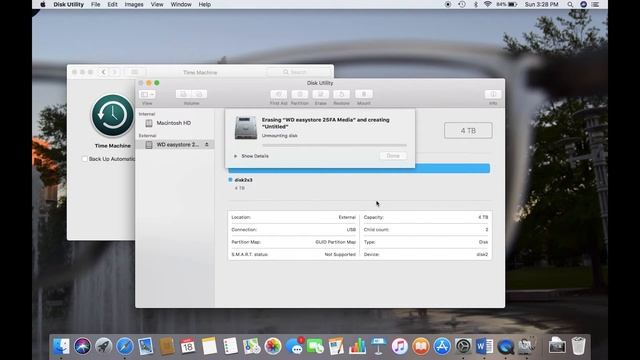Eject the WD easystore disk

[207, 144]
